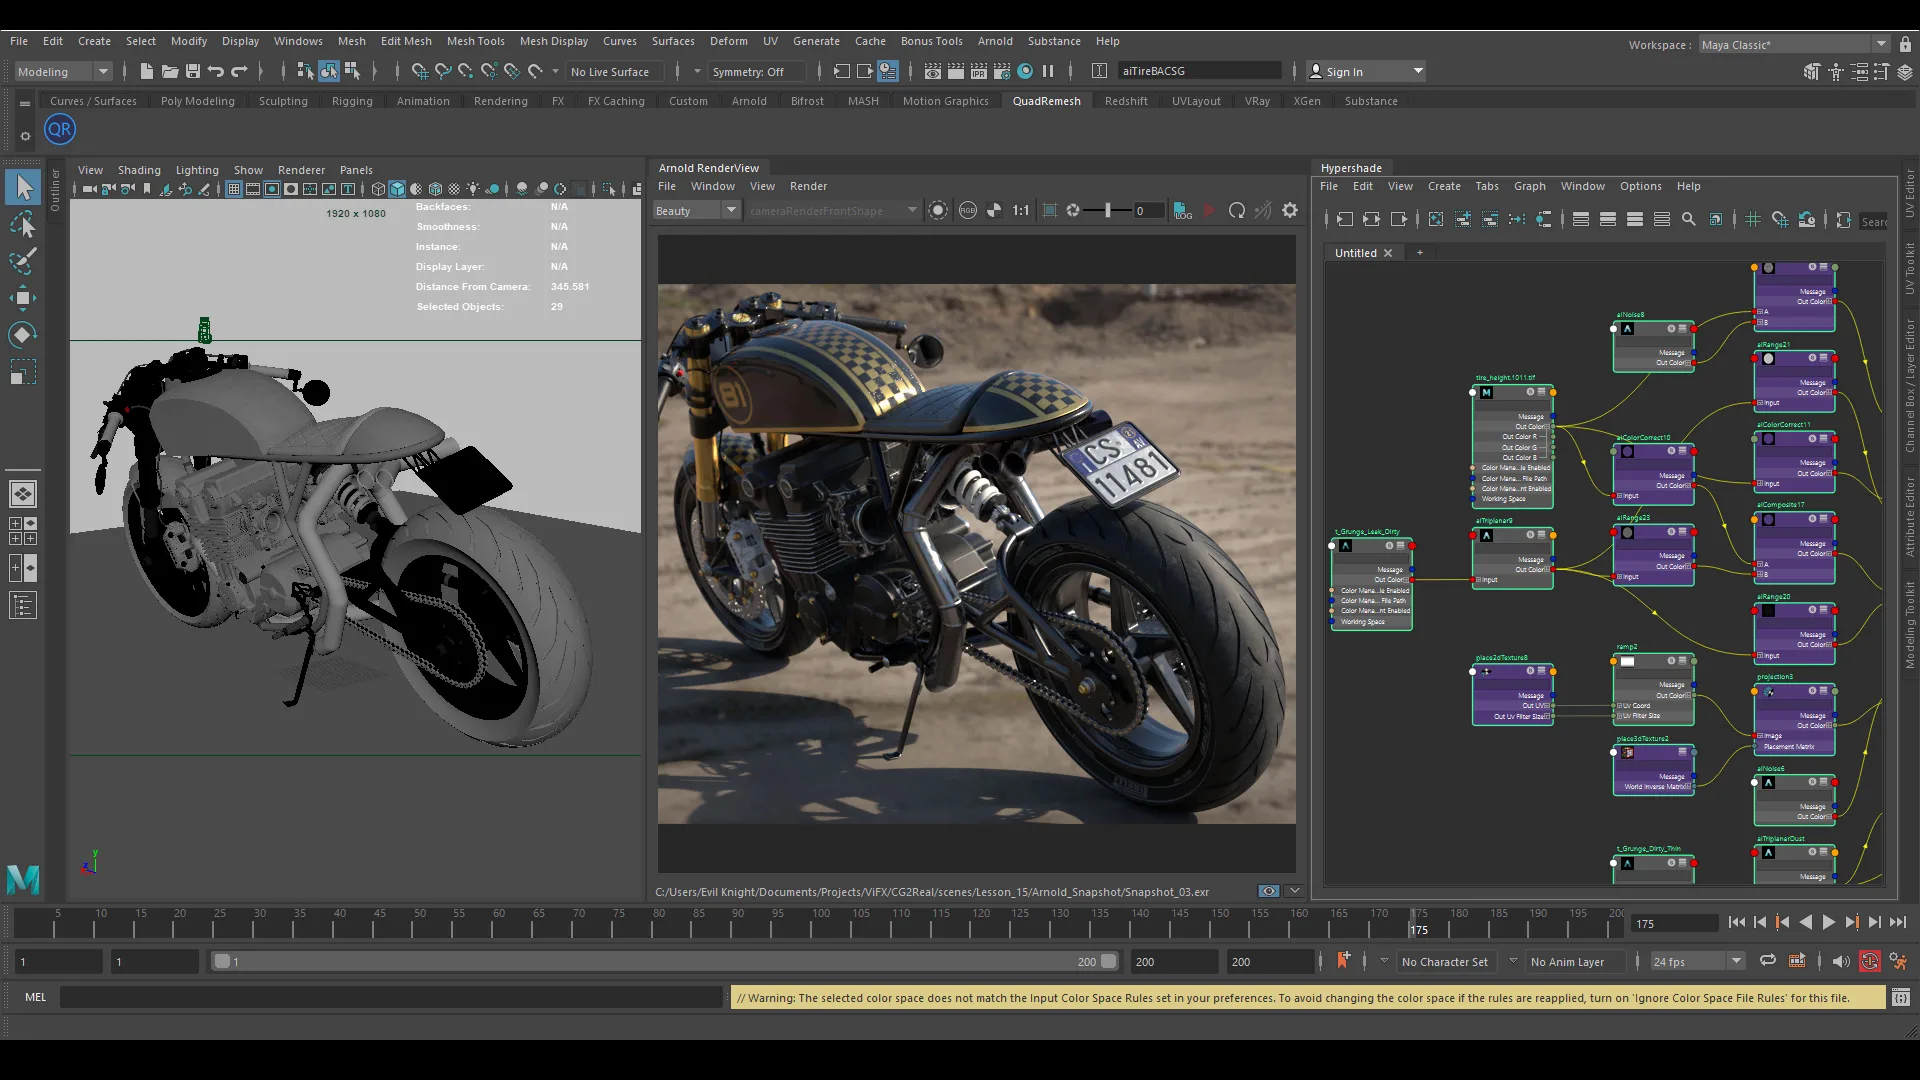Open Arnold RenderView settings gear
1920x1080 pixels.
(x=1290, y=210)
